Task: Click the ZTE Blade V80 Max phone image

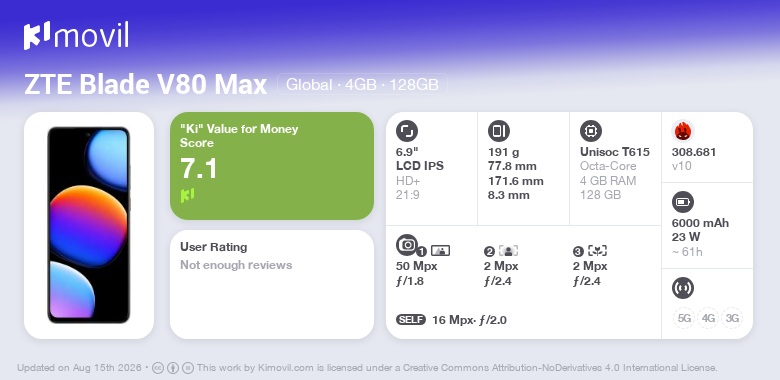Action: (89, 225)
